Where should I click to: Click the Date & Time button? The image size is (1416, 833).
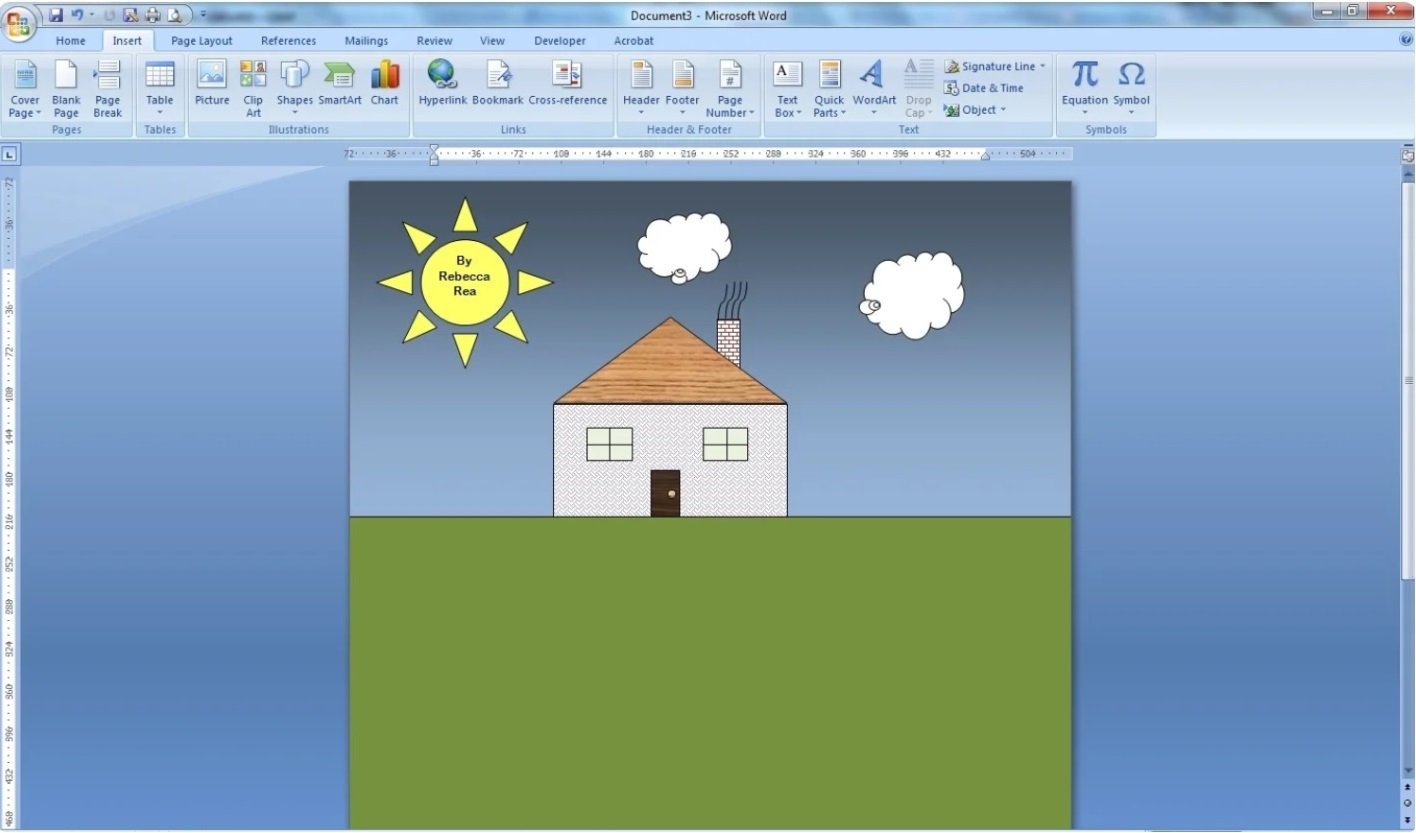(x=983, y=88)
